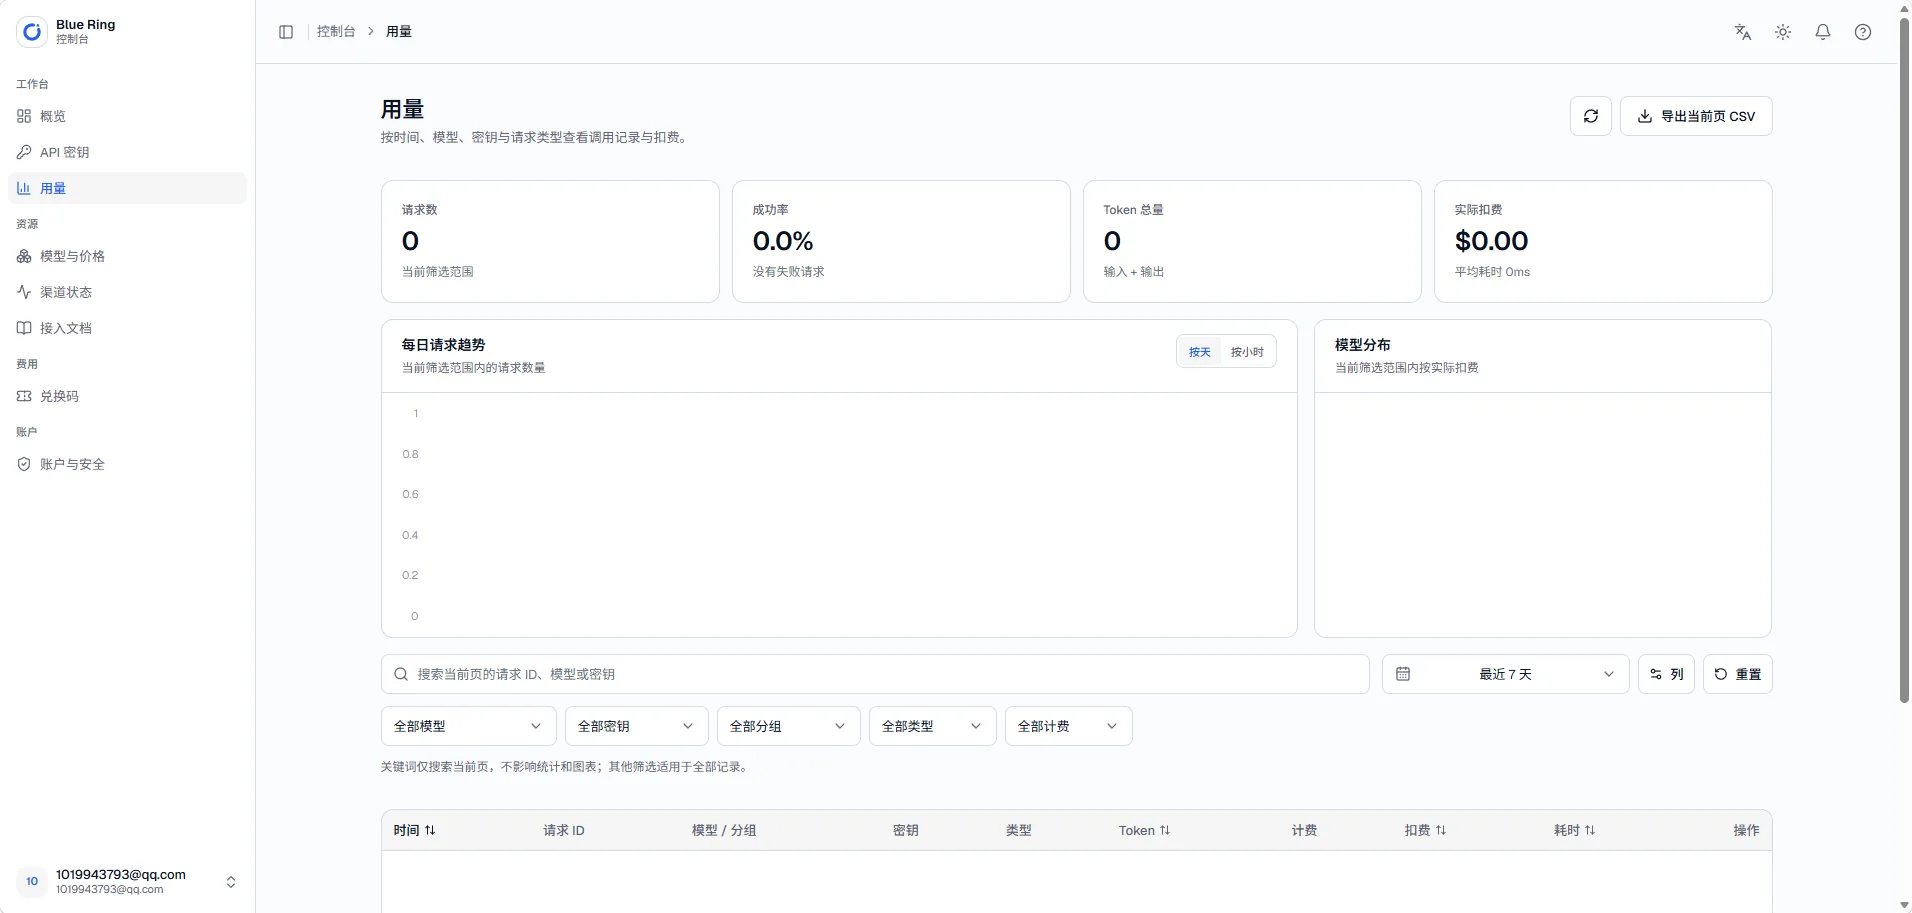This screenshot has height=913, width=1912.
Task: Open the 列 column settings button
Action: 1666,674
